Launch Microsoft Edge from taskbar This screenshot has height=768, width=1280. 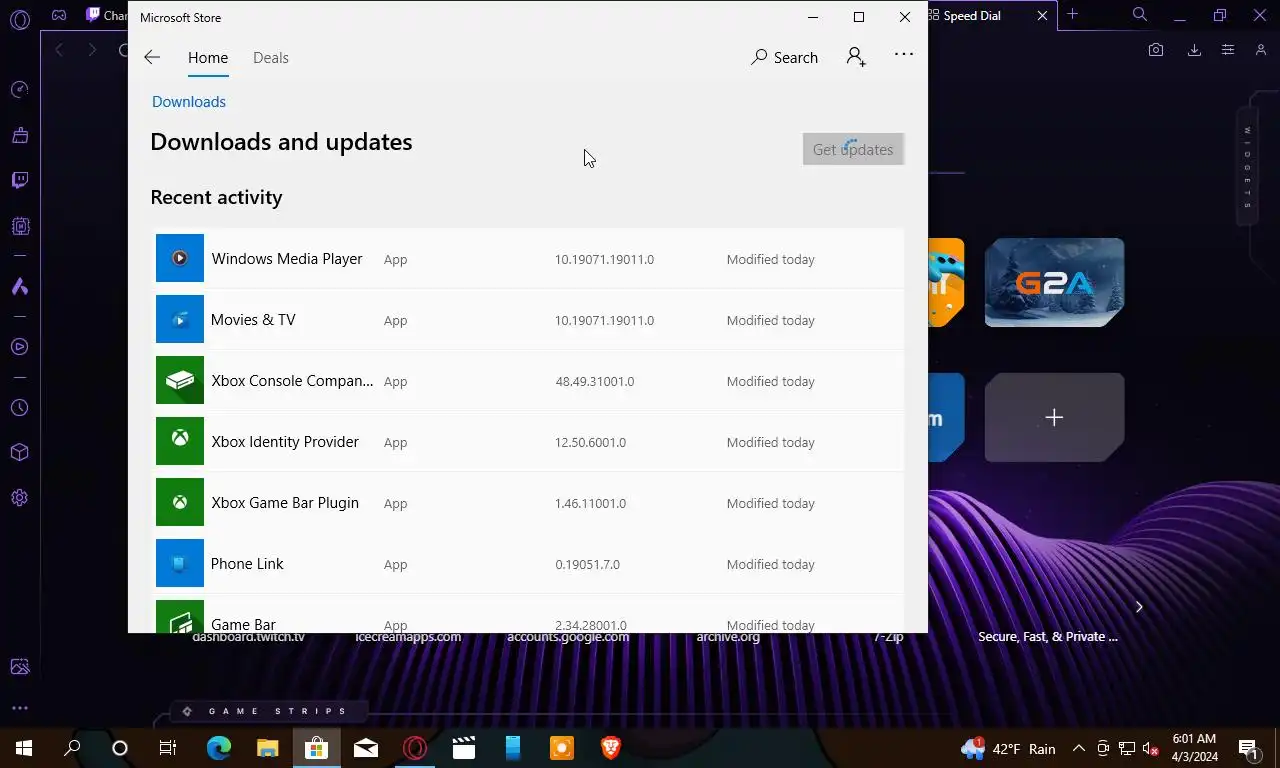pos(219,748)
